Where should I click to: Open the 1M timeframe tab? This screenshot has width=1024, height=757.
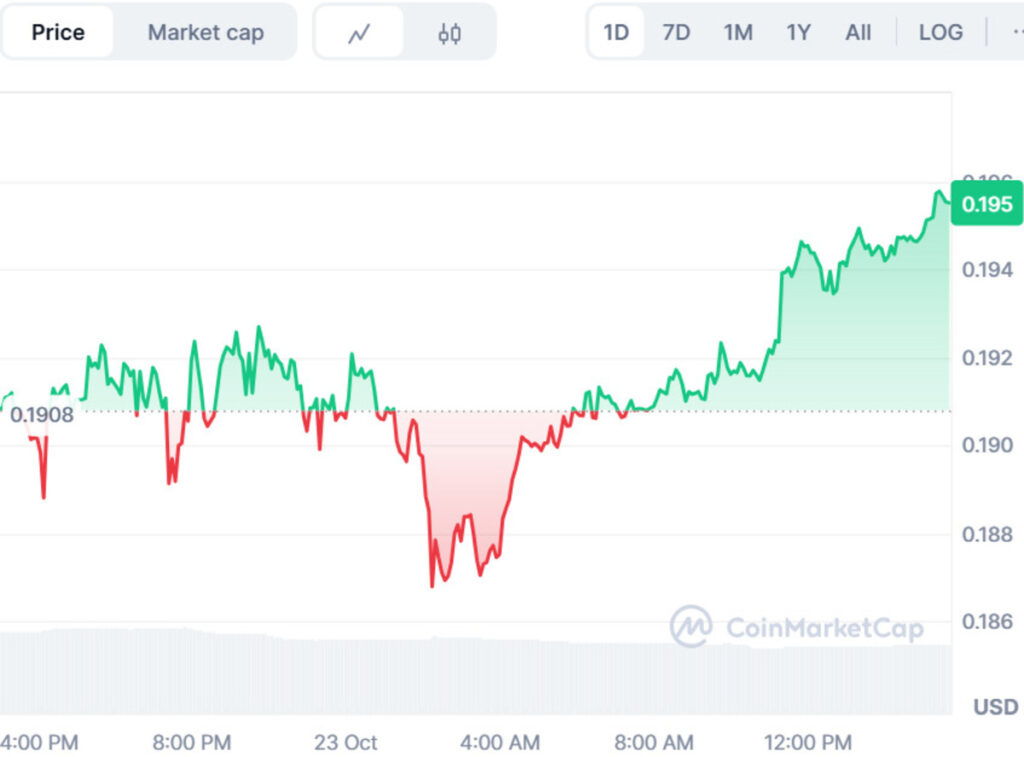[738, 31]
